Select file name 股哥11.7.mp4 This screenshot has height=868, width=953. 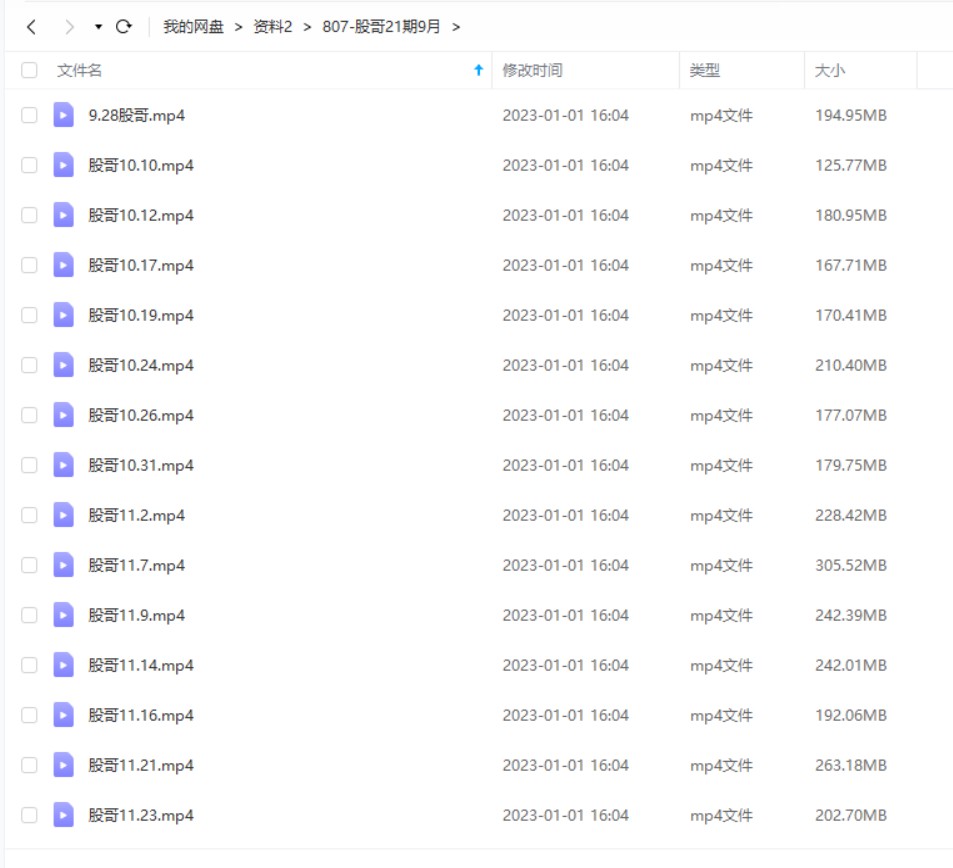(x=137, y=565)
